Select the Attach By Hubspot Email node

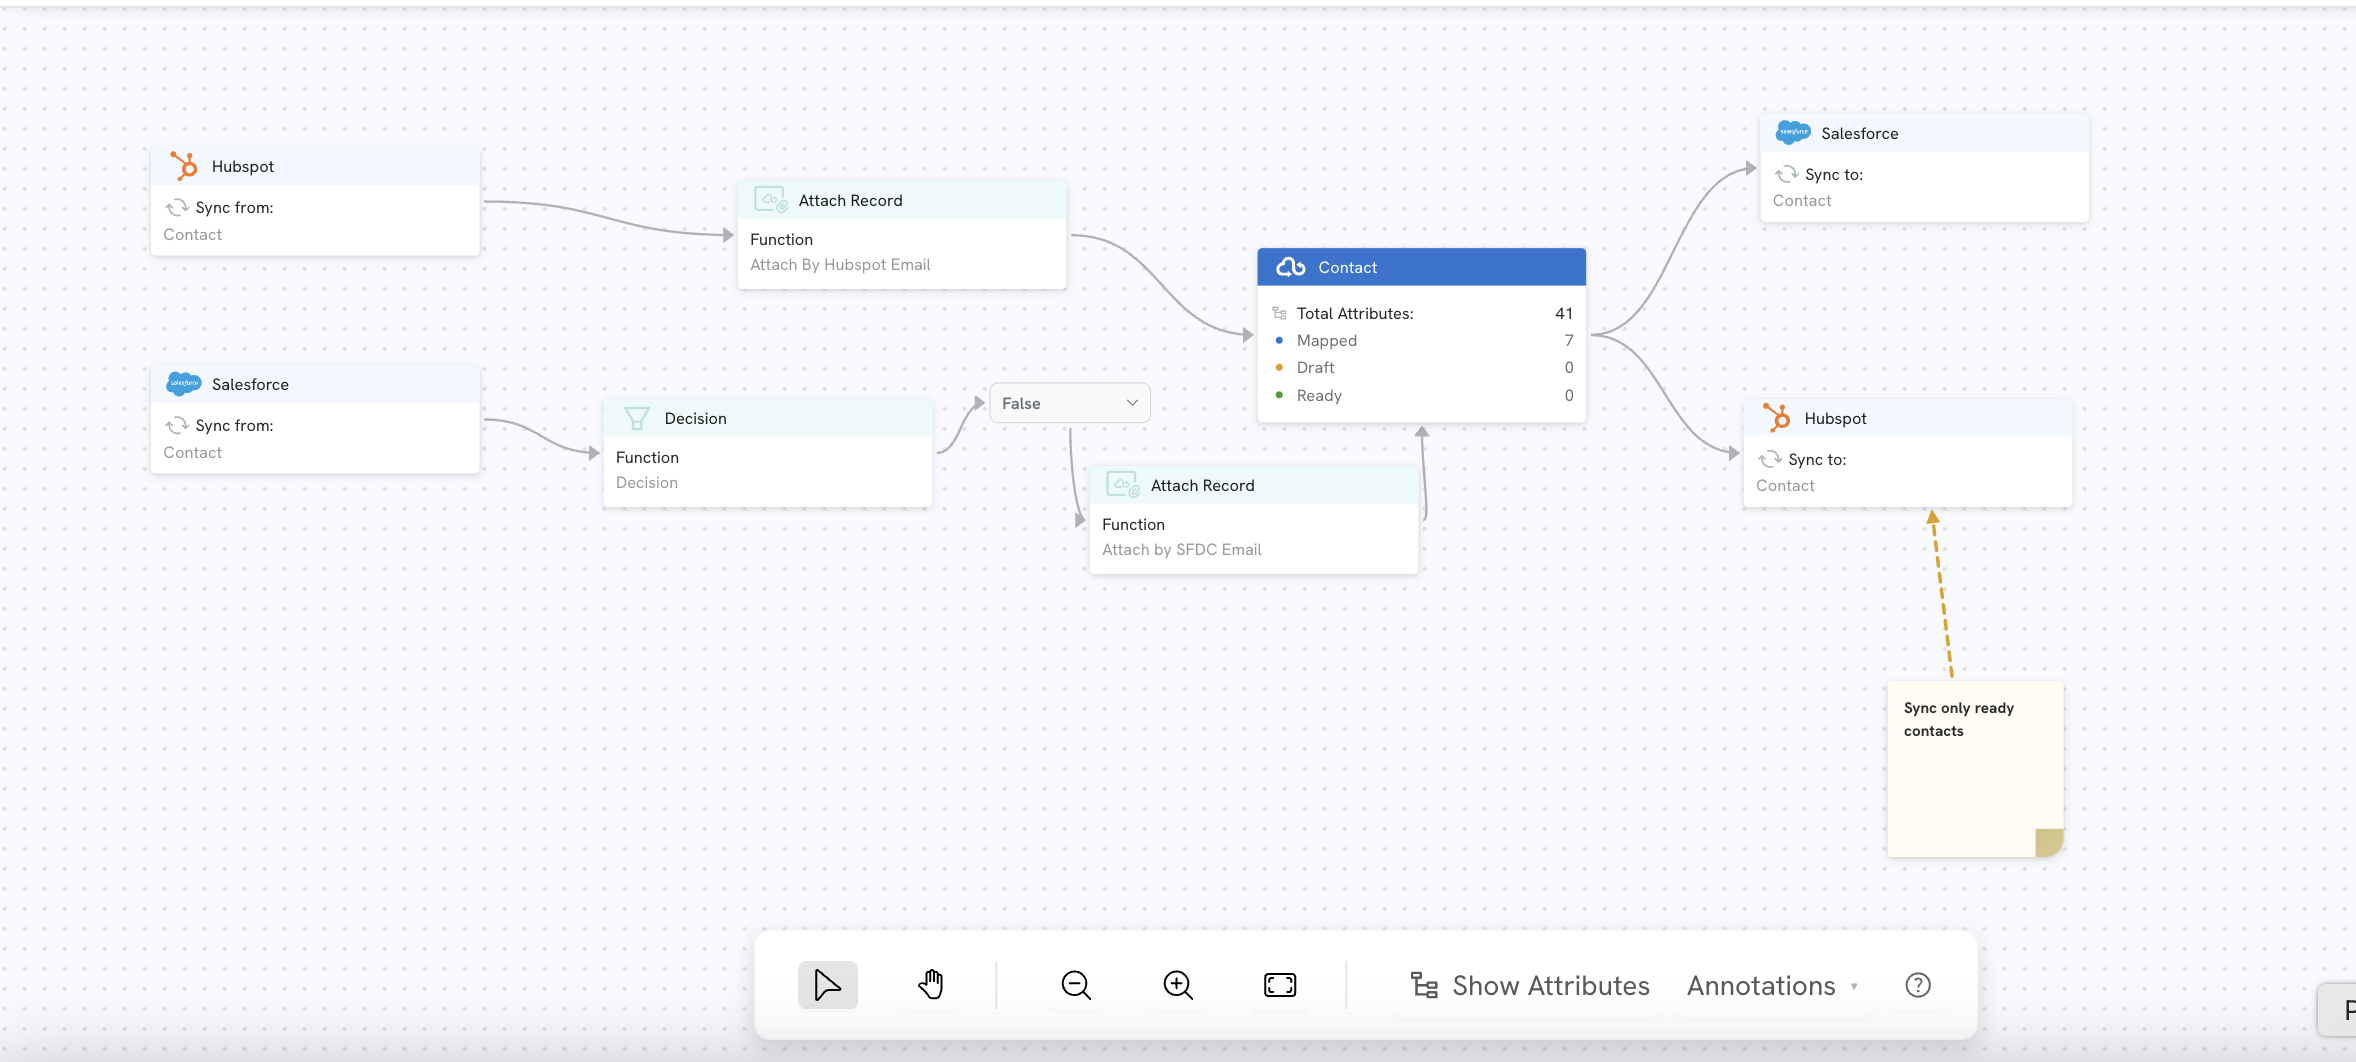[x=902, y=235]
